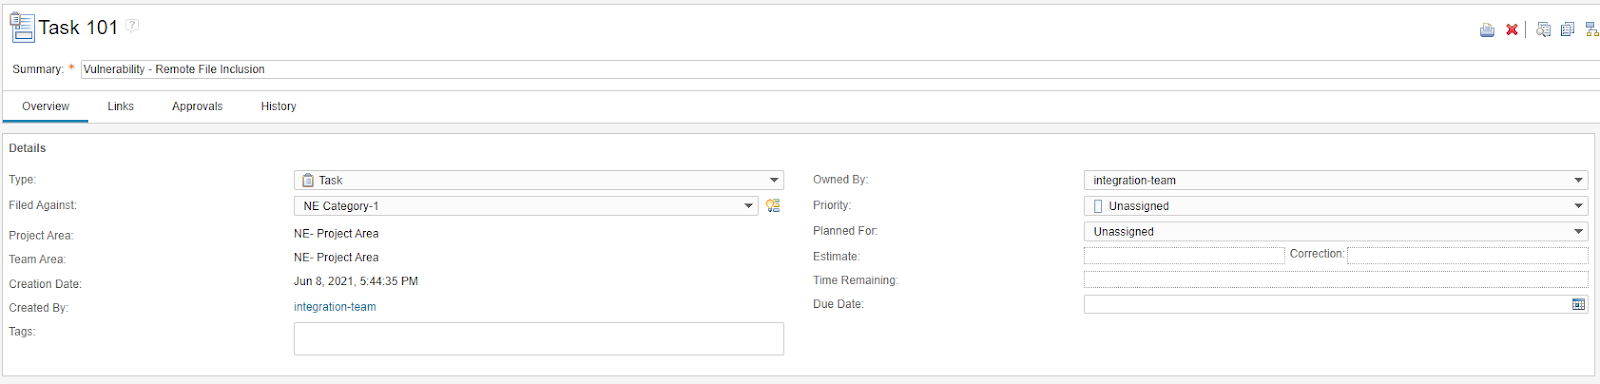Print the work item using printer icon
The width and height of the screenshot is (1600, 384).
click(x=1487, y=30)
